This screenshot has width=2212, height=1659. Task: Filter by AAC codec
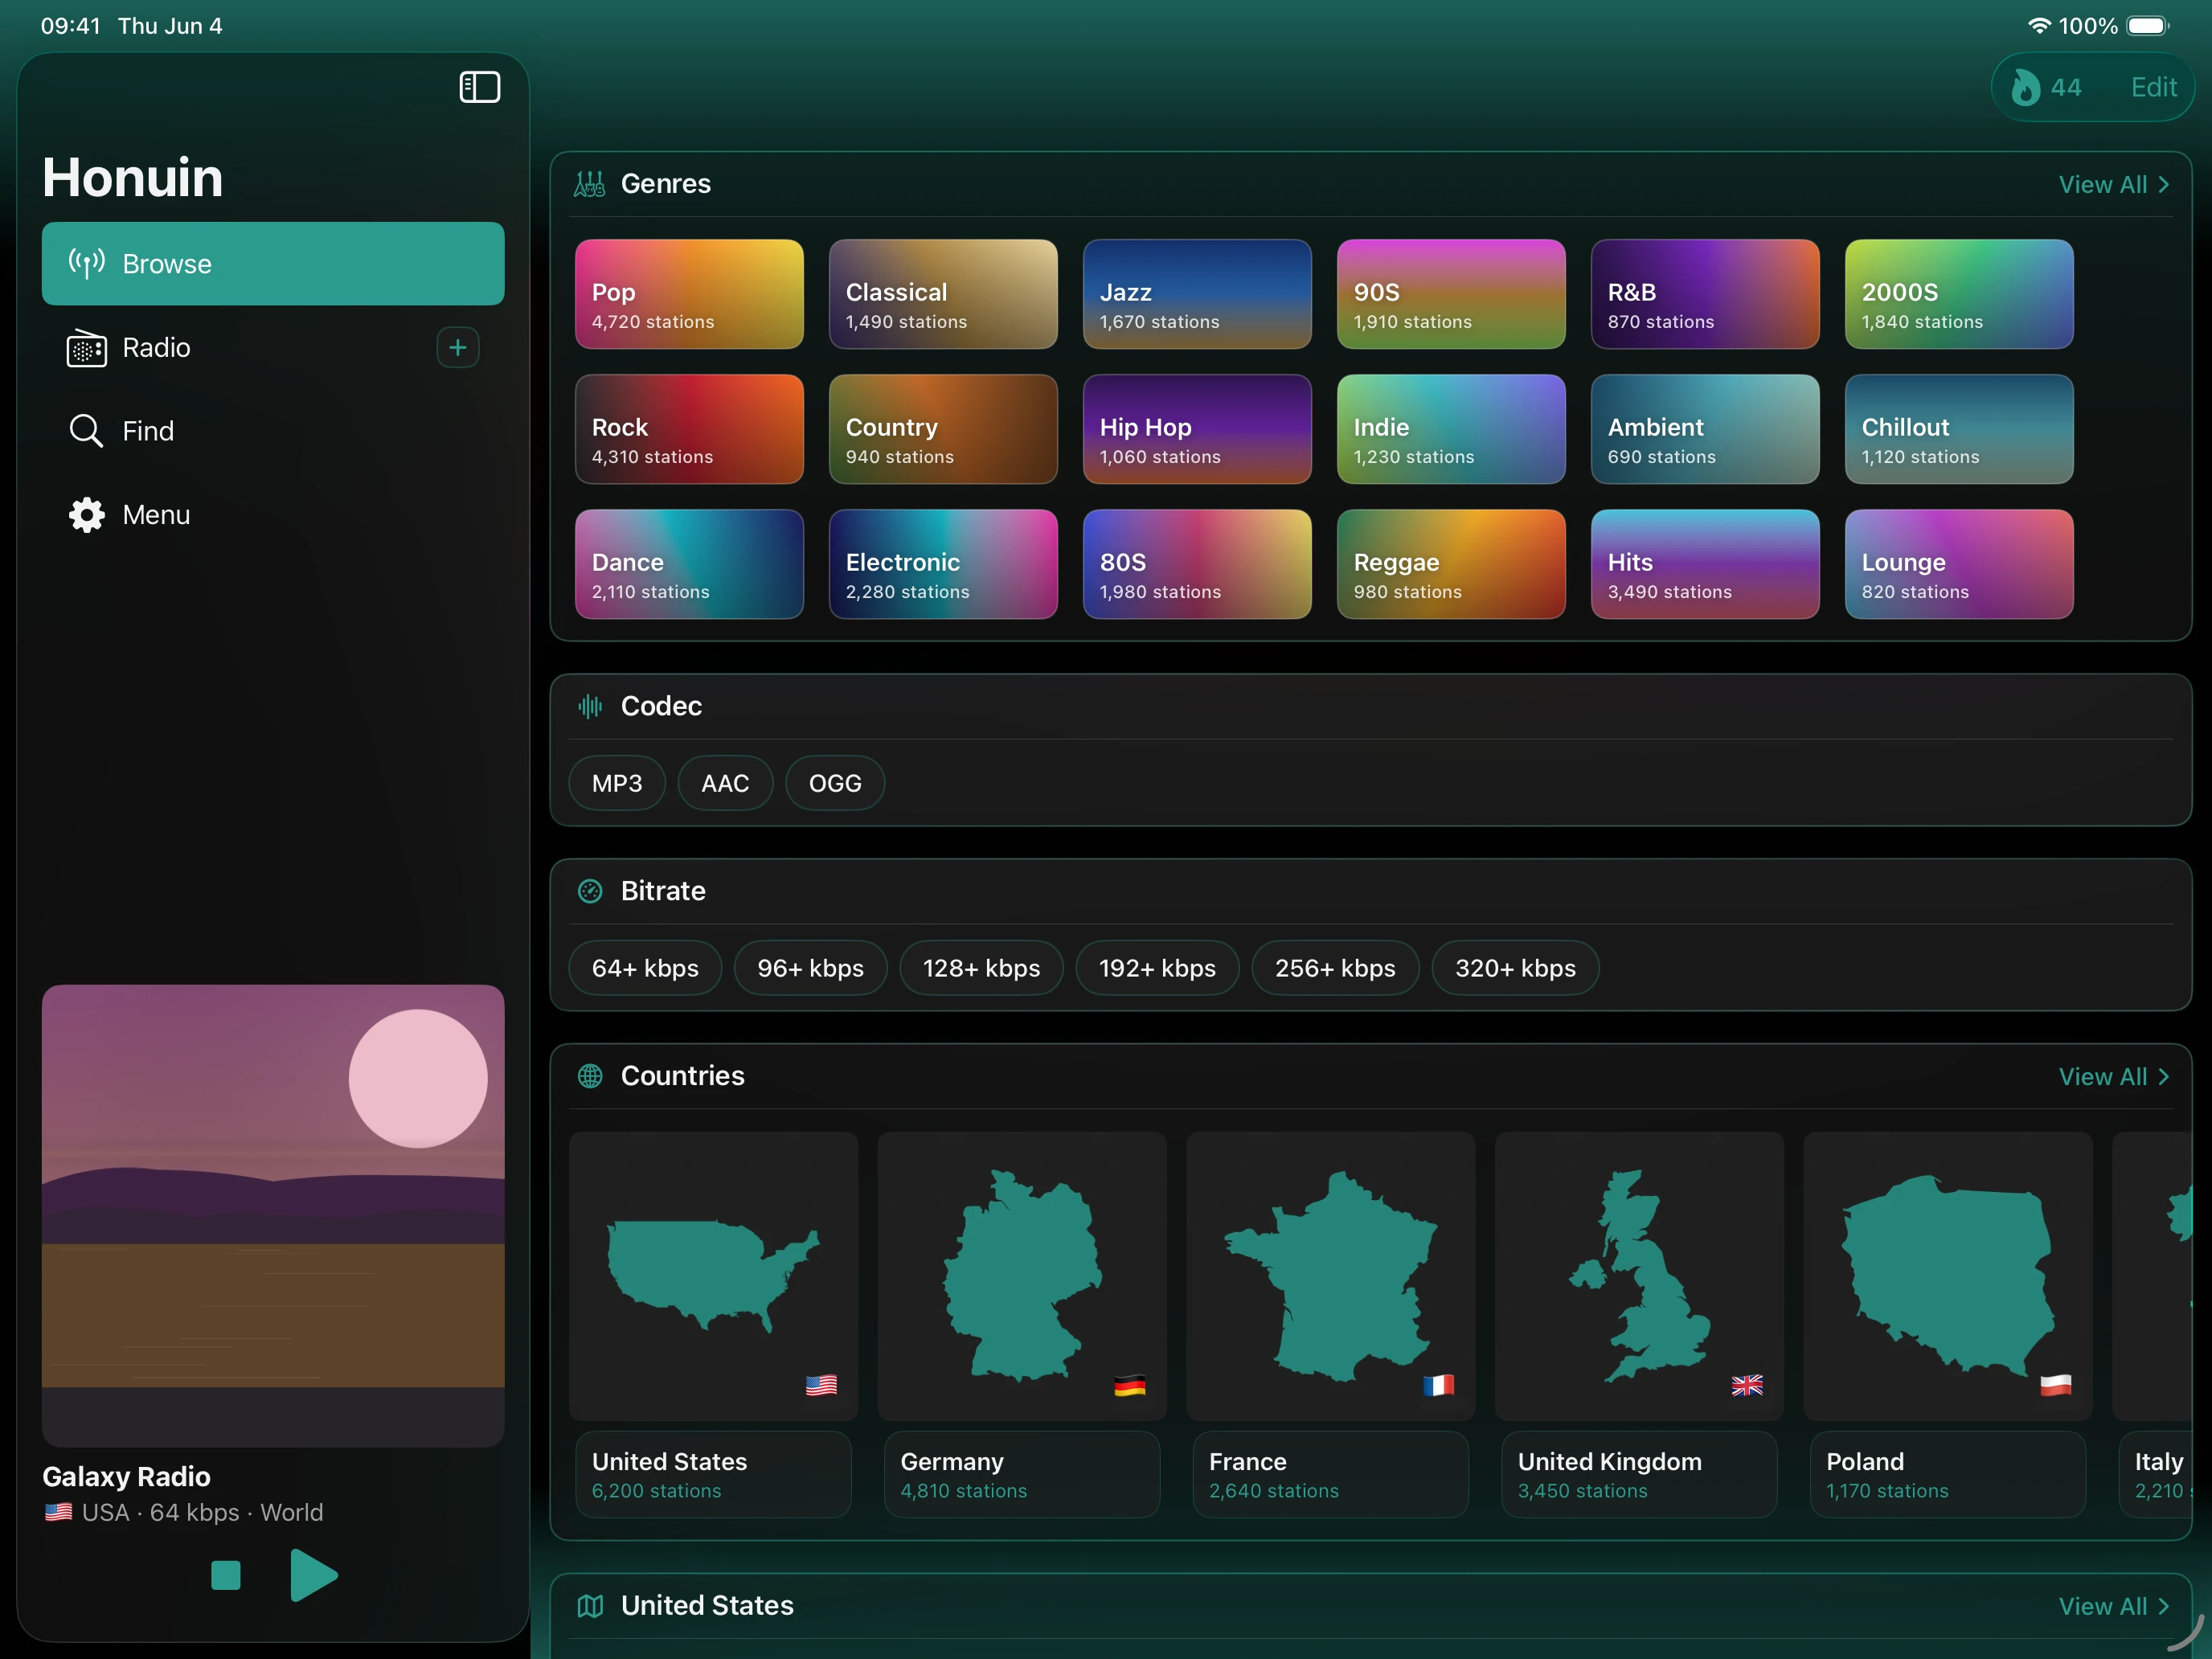725,783
